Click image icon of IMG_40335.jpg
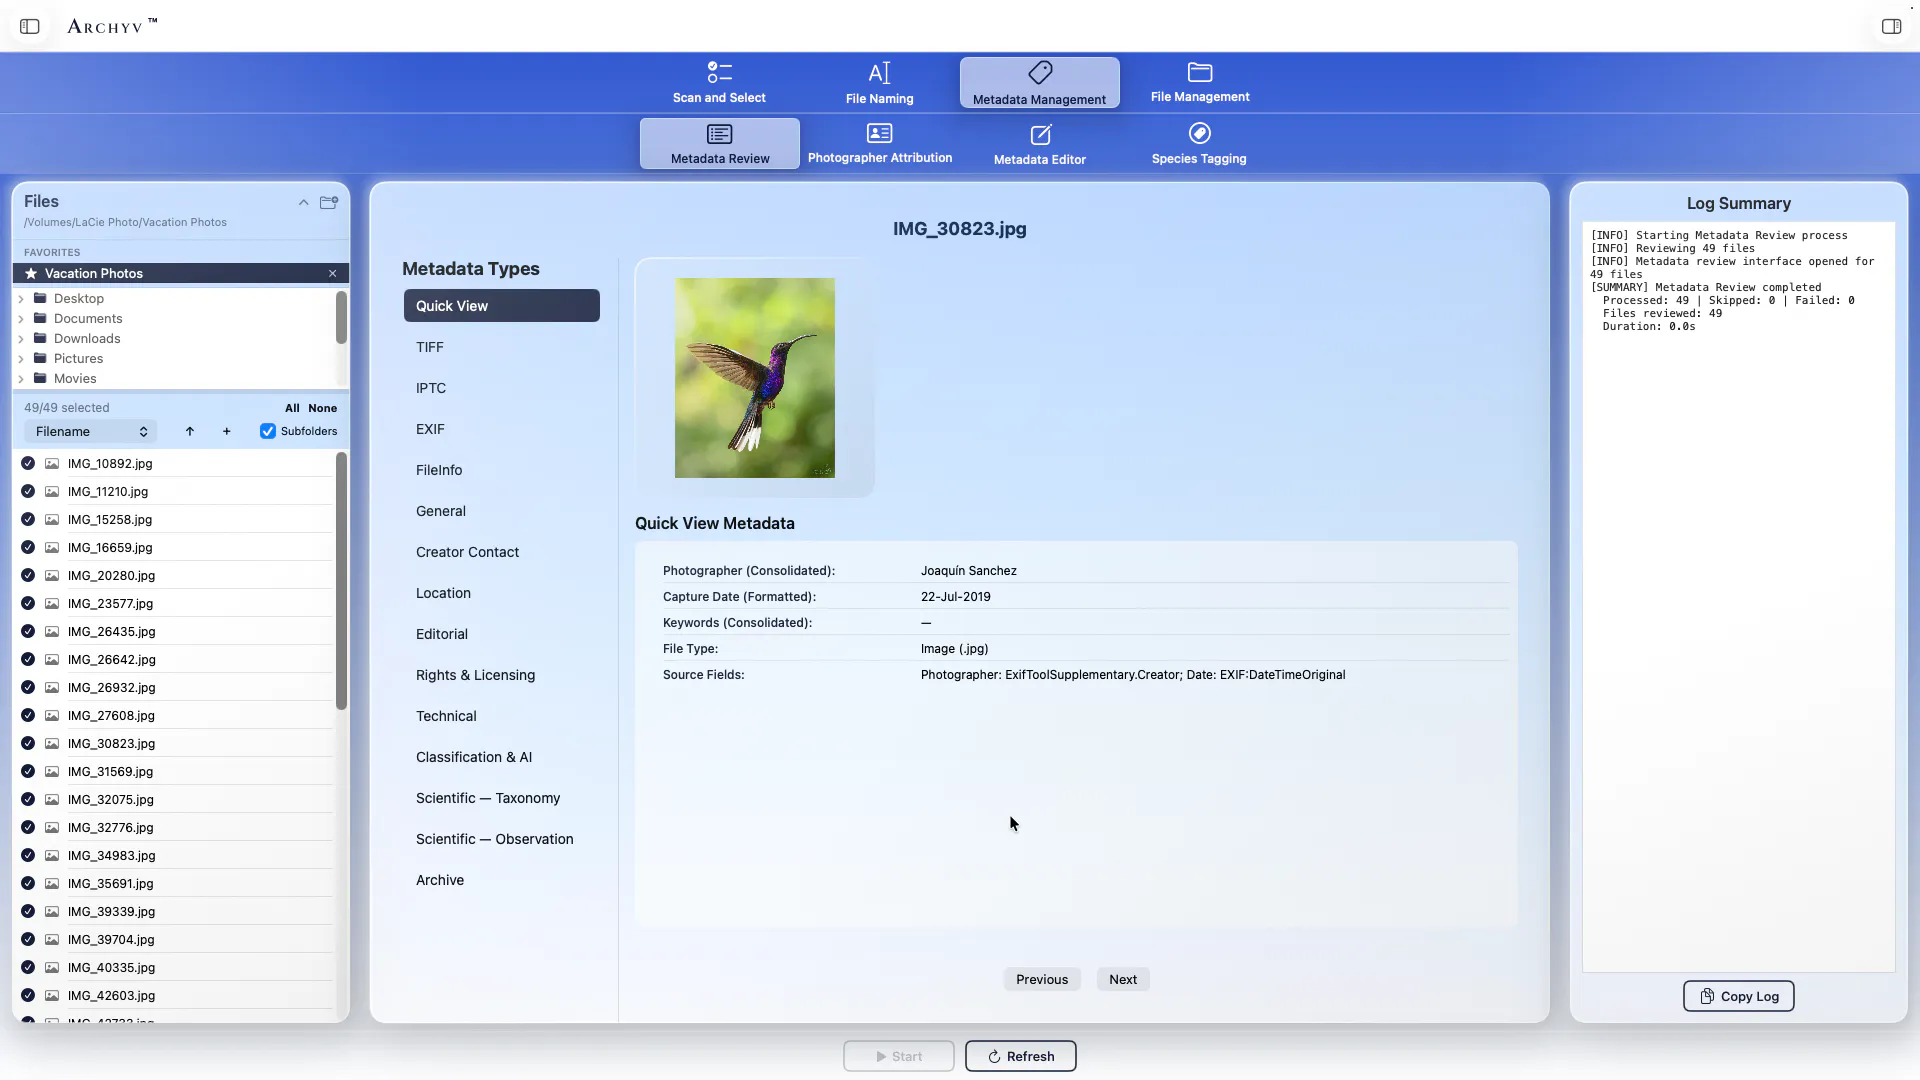The image size is (1920, 1080). point(52,968)
